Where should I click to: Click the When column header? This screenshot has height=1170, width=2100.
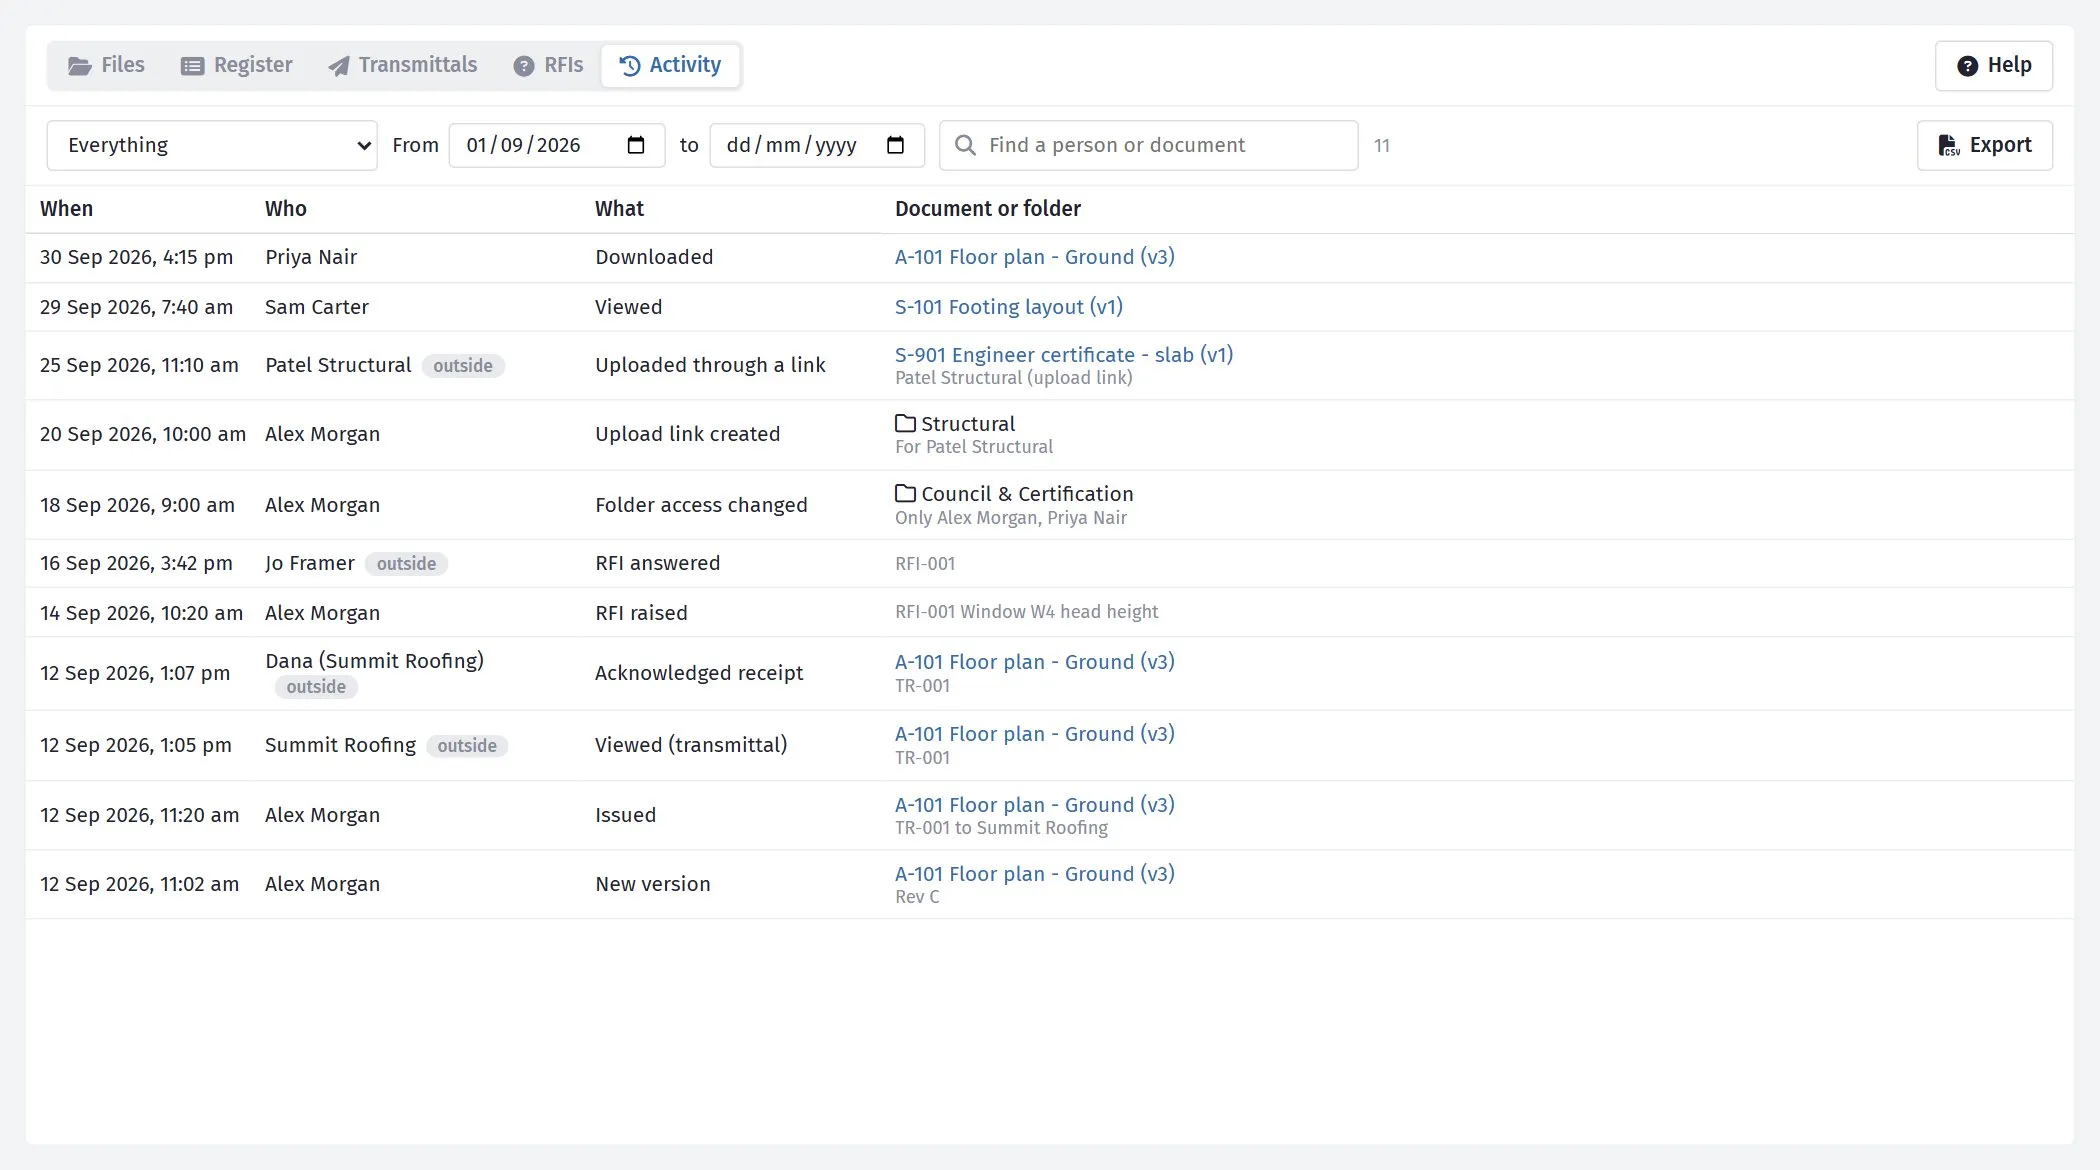pos(66,209)
